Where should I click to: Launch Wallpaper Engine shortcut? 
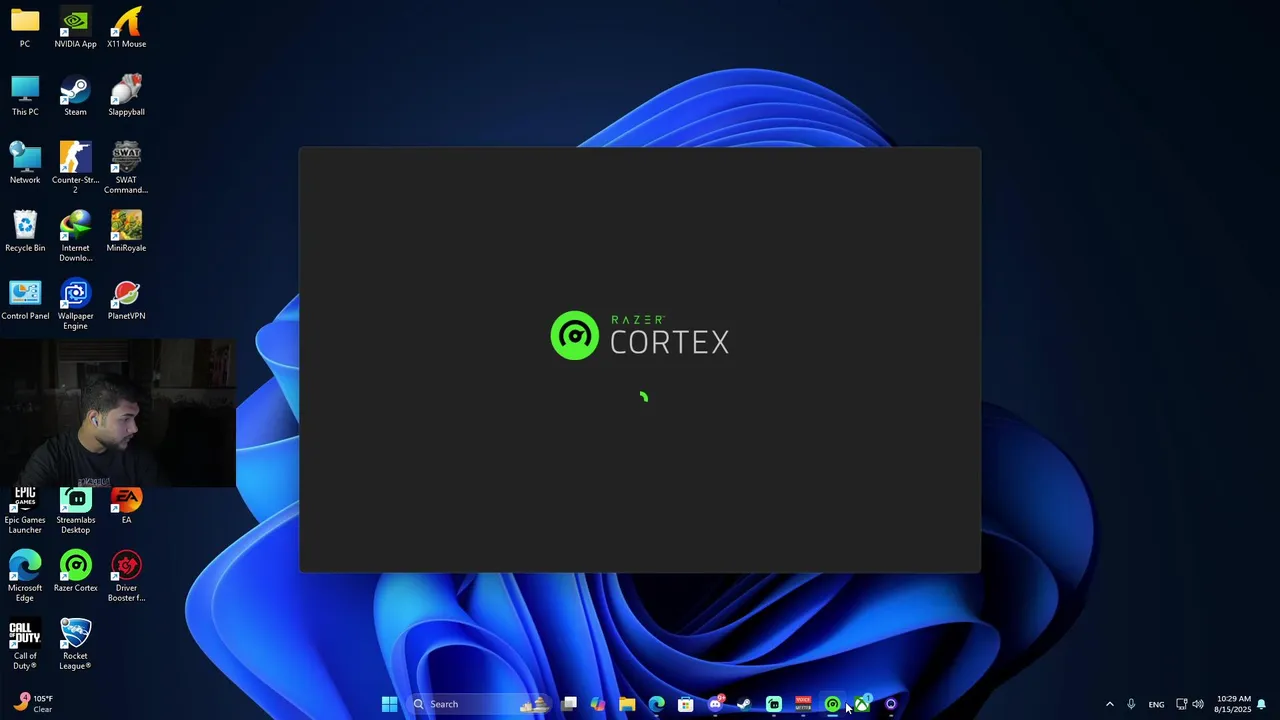[x=75, y=304]
